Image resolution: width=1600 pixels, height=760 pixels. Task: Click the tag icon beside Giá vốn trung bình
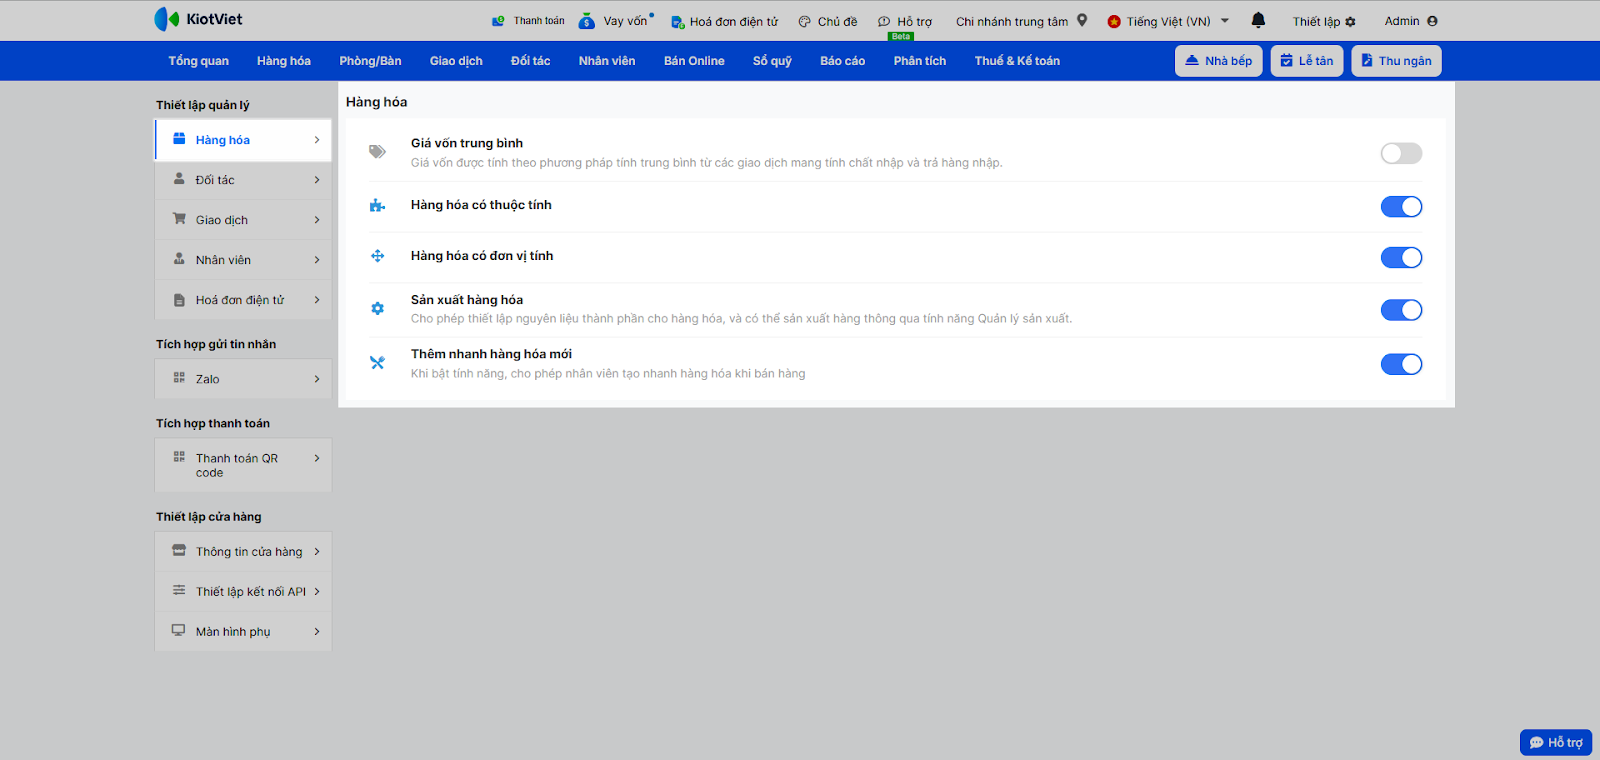pyautogui.click(x=377, y=152)
